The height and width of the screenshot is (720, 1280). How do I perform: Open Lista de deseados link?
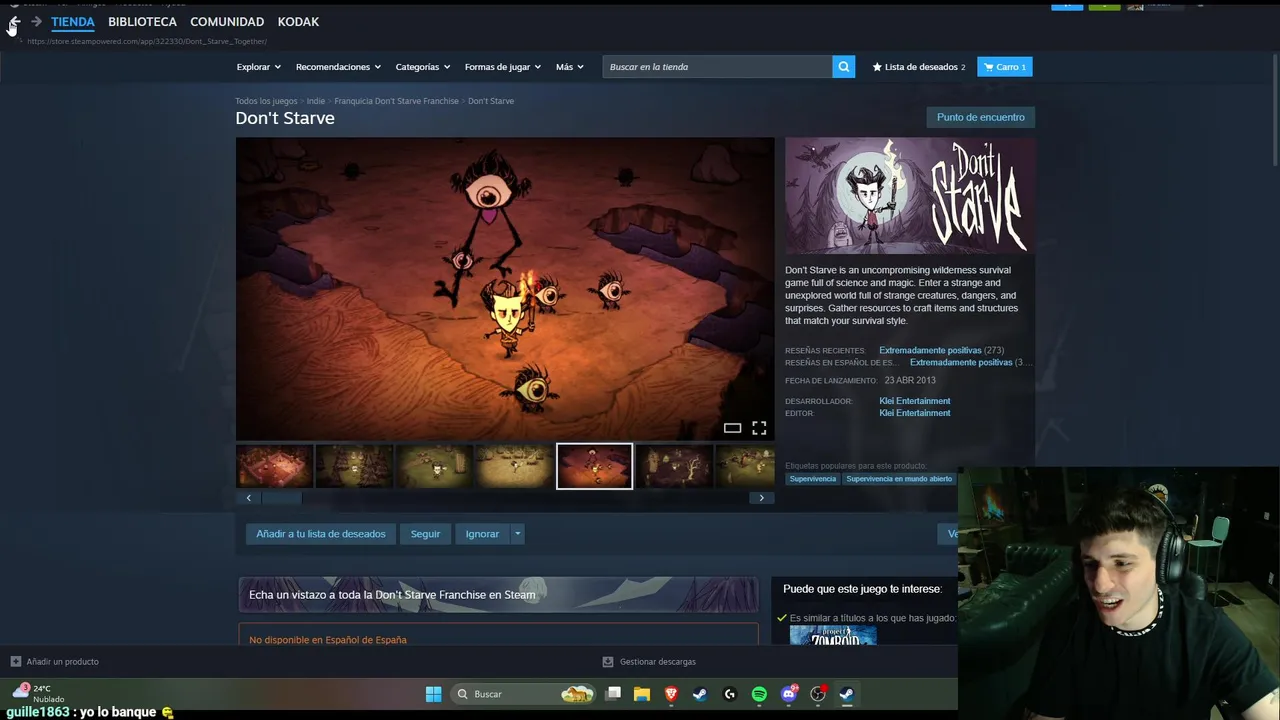point(919,67)
